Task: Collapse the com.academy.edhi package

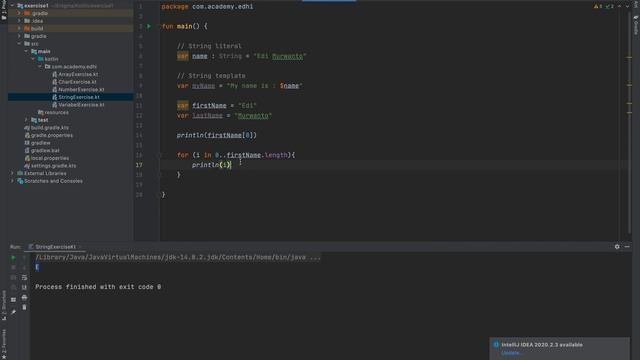Action: pos(40,67)
